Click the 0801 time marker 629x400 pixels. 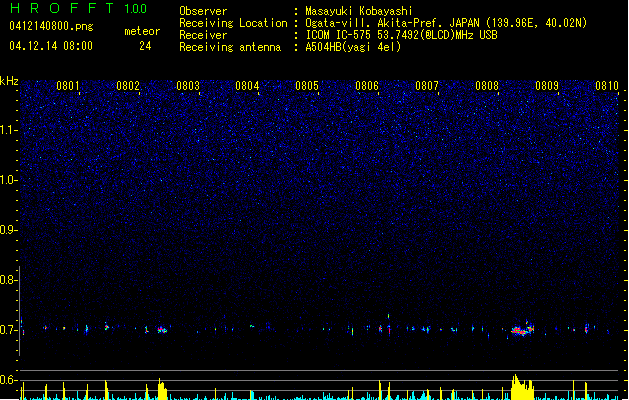[68, 86]
